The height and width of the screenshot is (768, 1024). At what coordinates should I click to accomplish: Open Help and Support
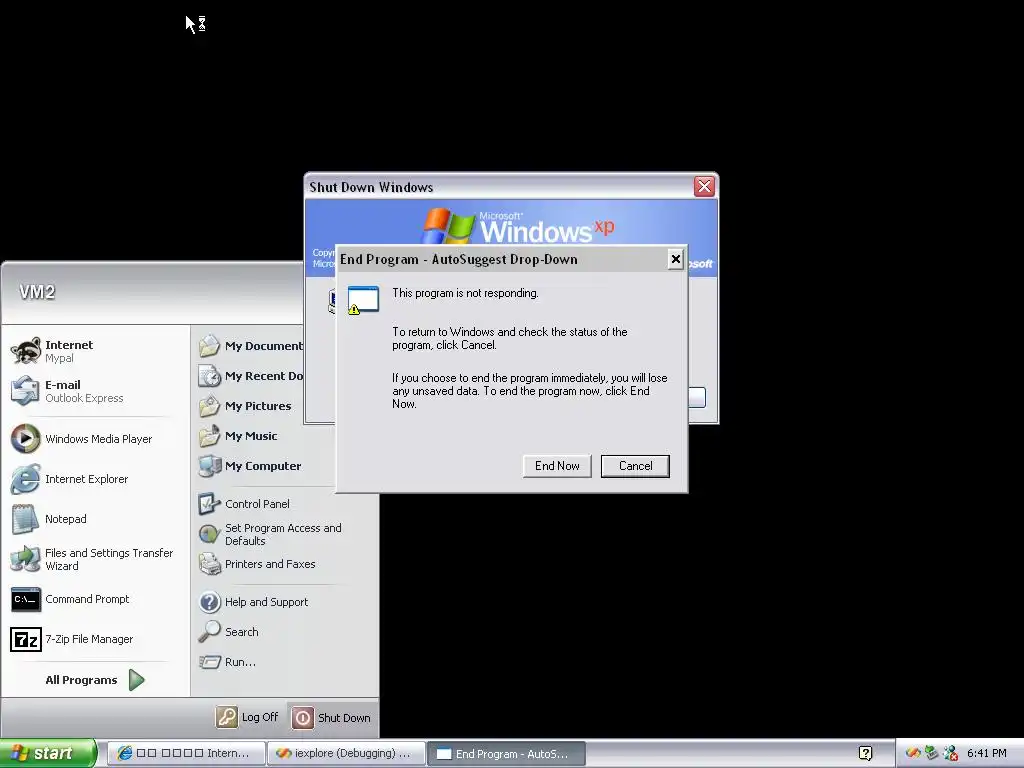pyautogui.click(x=285, y=601)
